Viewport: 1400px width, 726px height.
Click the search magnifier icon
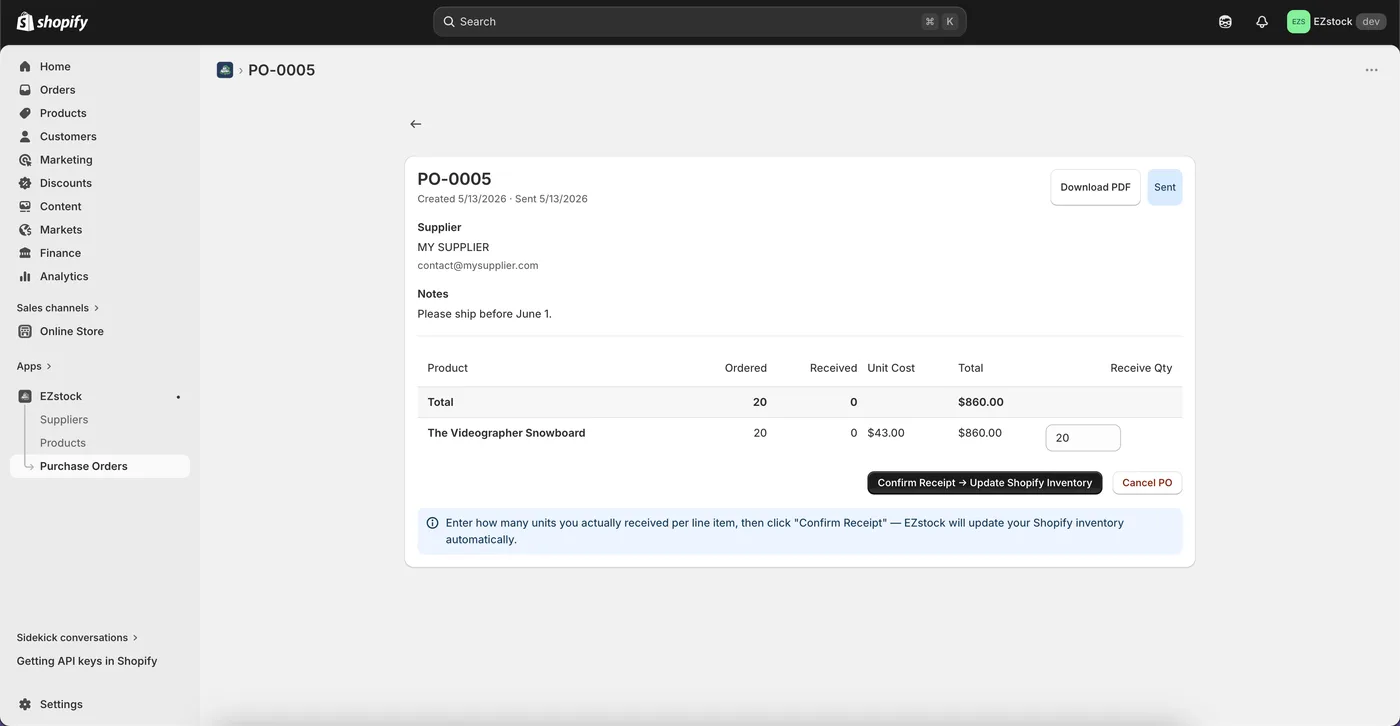(449, 21)
